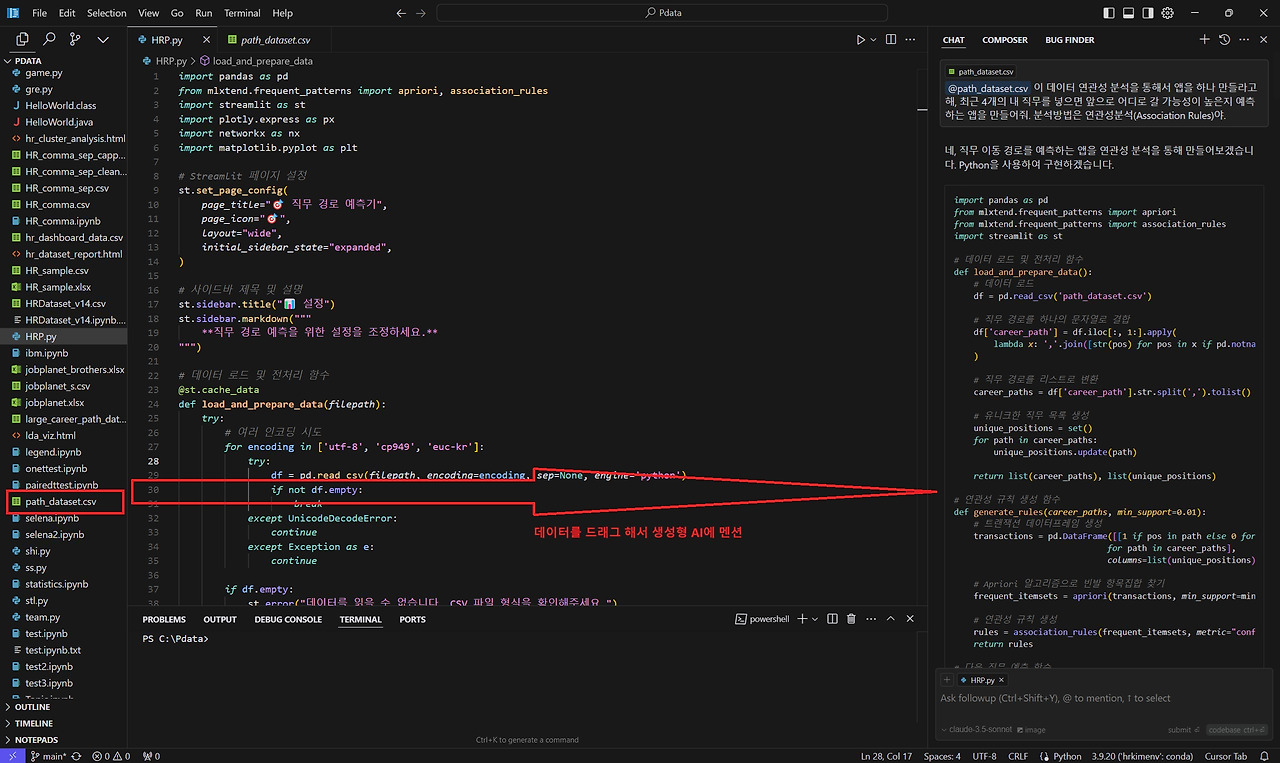Submit the chat message
Image resolution: width=1280 pixels, height=763 pixels.
pos(1184,730)
